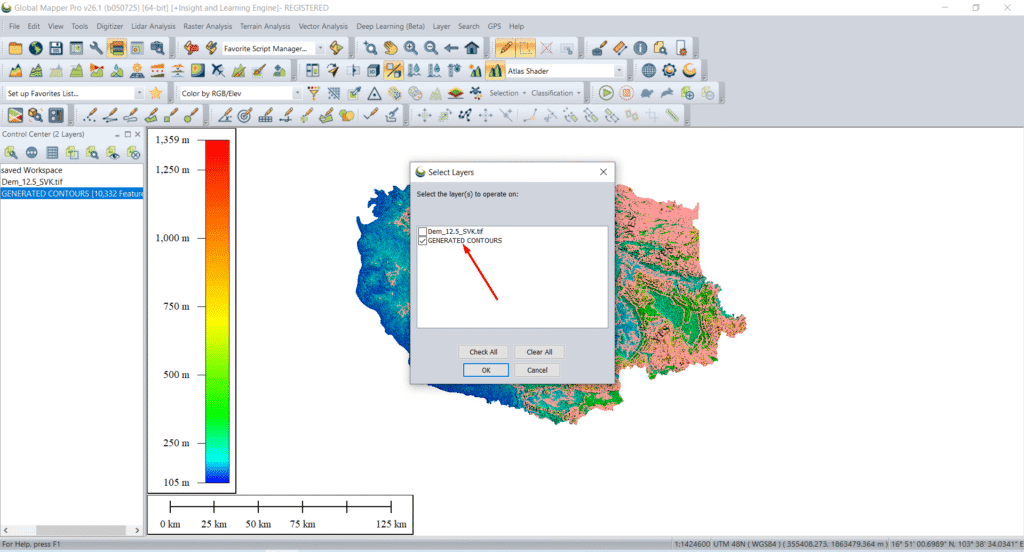Go back to previous view with arrow
Viewport: 1024px width, 552px height.
(451, 48)
